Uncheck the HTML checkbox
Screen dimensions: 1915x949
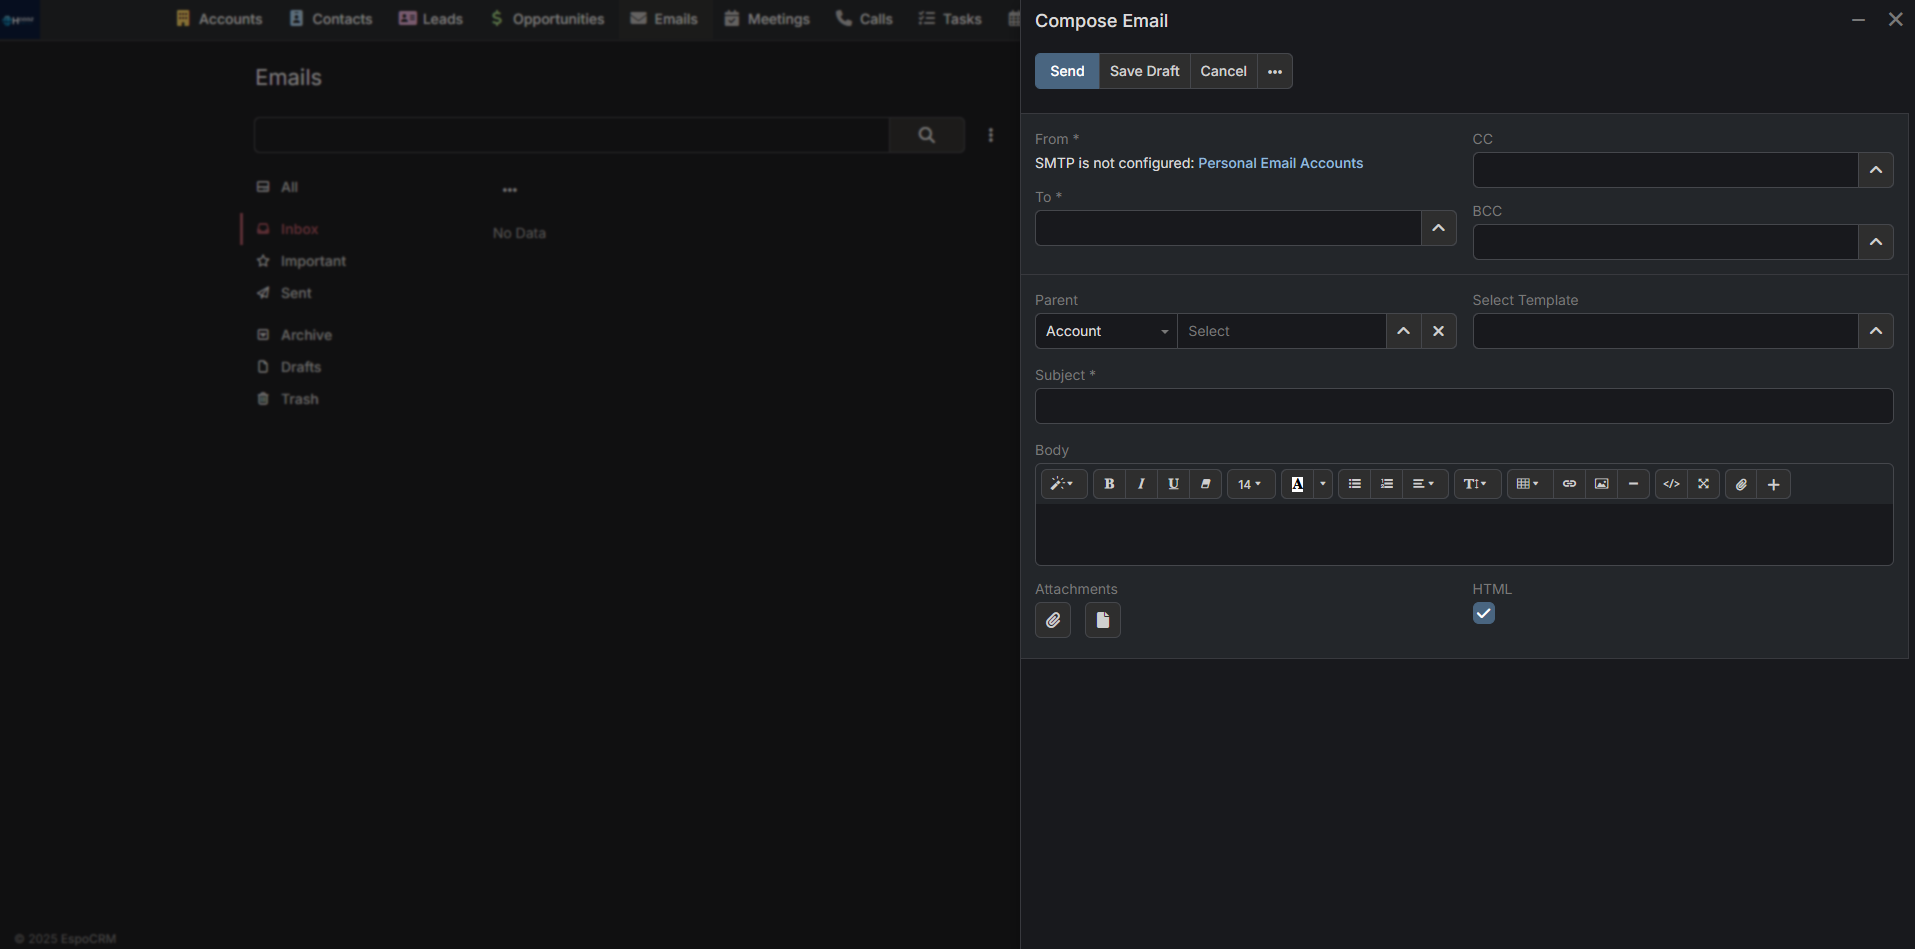pos(1484,613)
